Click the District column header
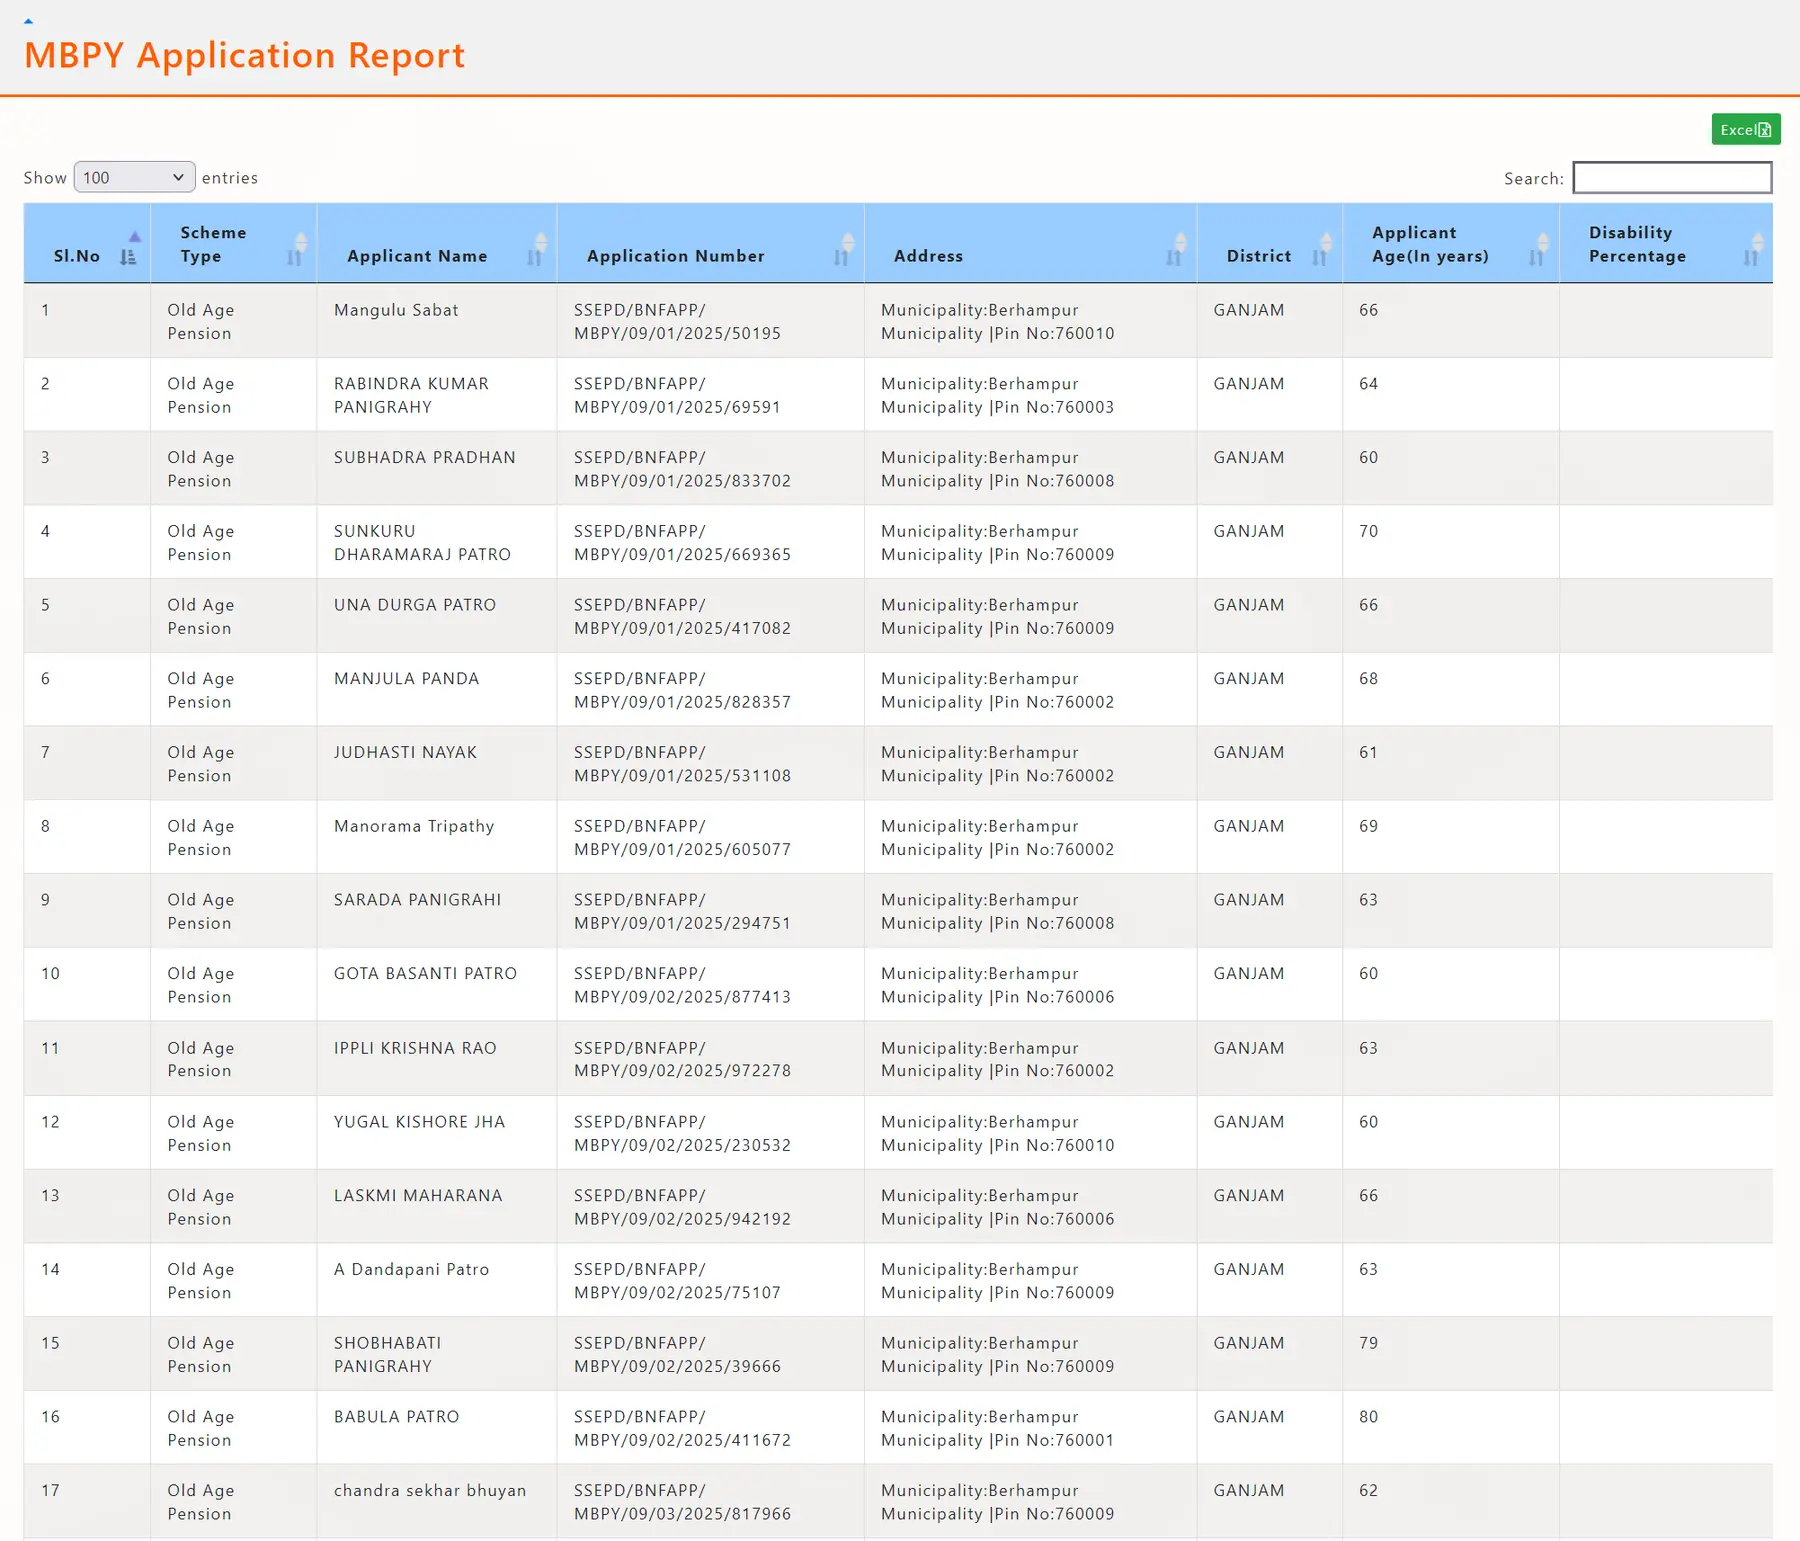 click(x=1257, y=256)
